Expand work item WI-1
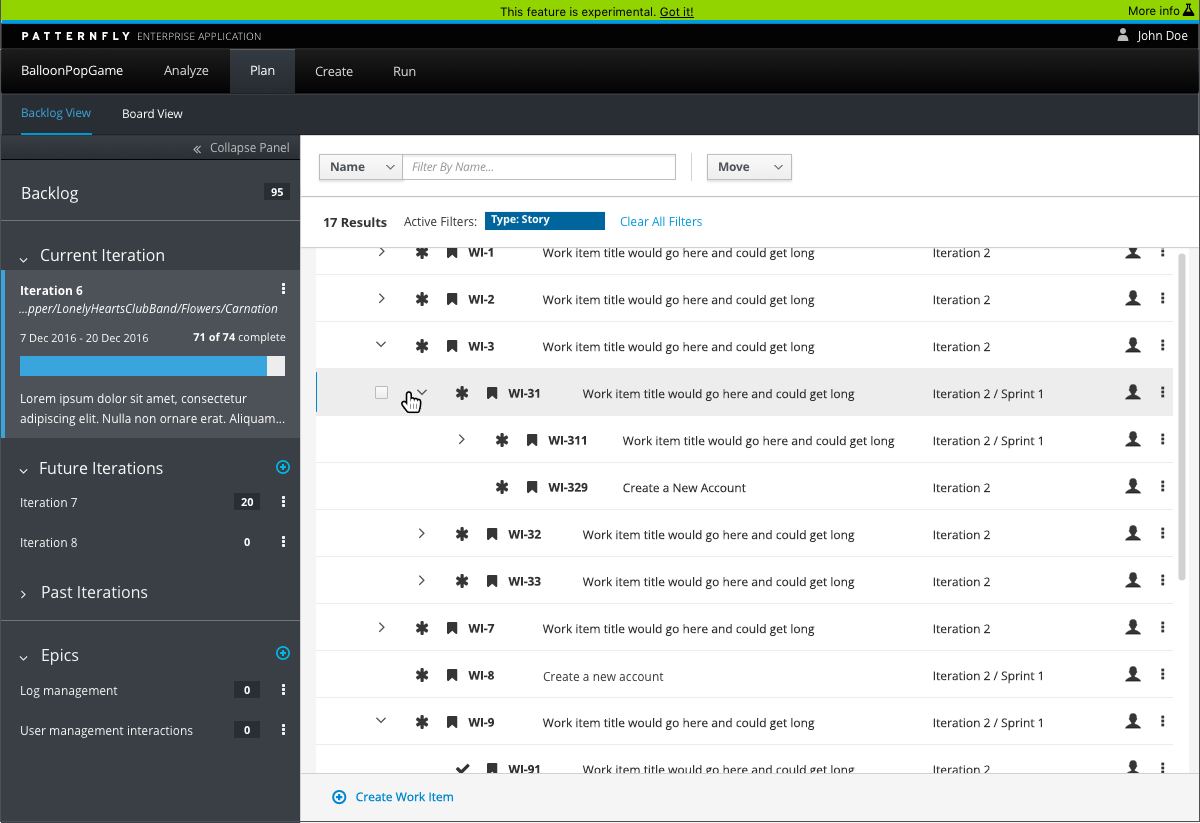The height and width of the screenshot is (823, 1200). (x=381, y=252)
